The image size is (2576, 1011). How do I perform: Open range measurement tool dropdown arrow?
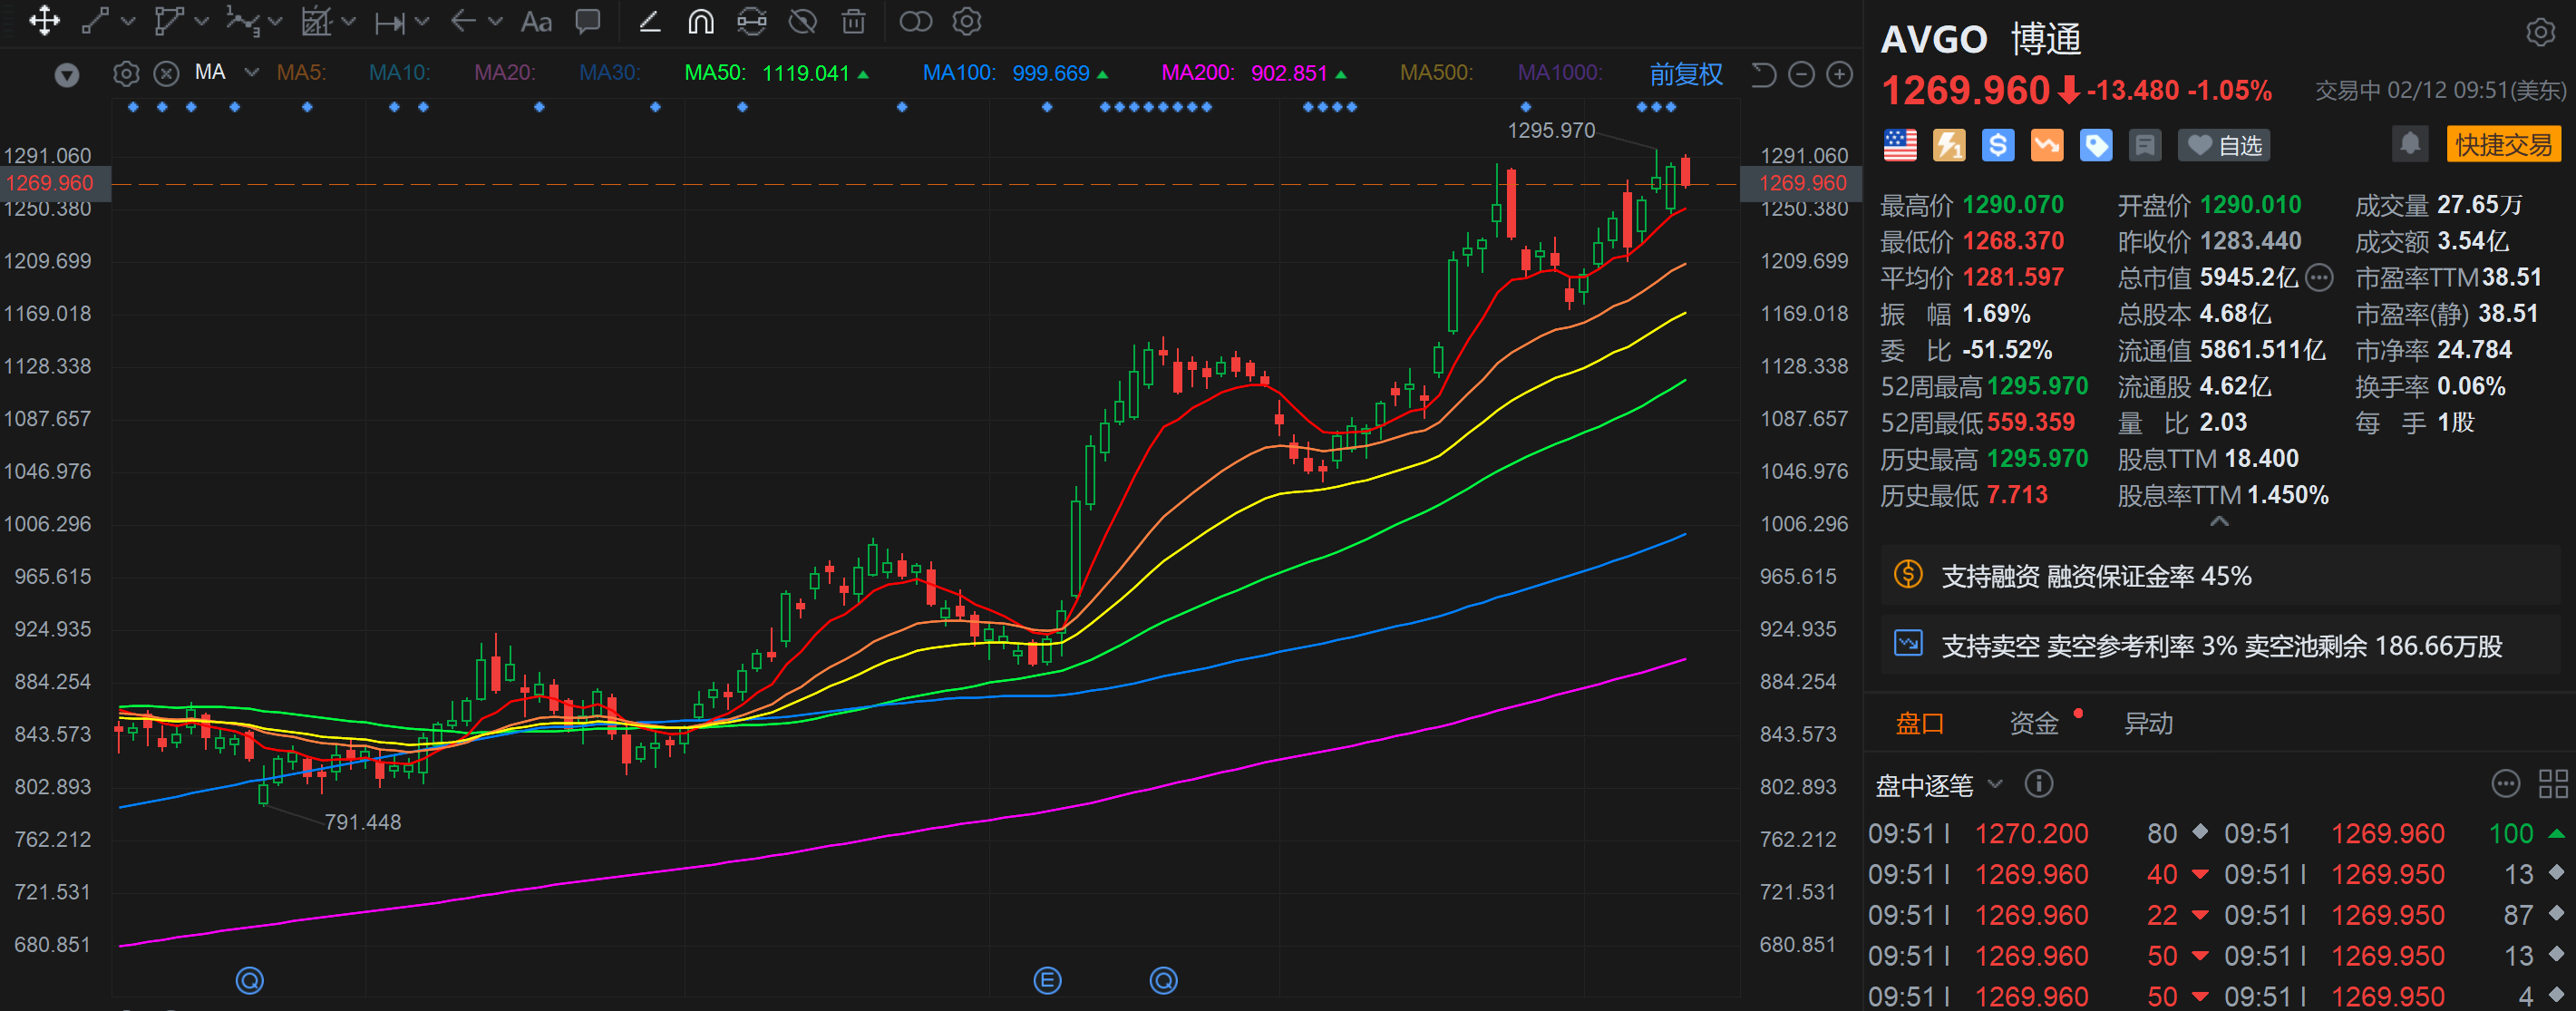421,21
